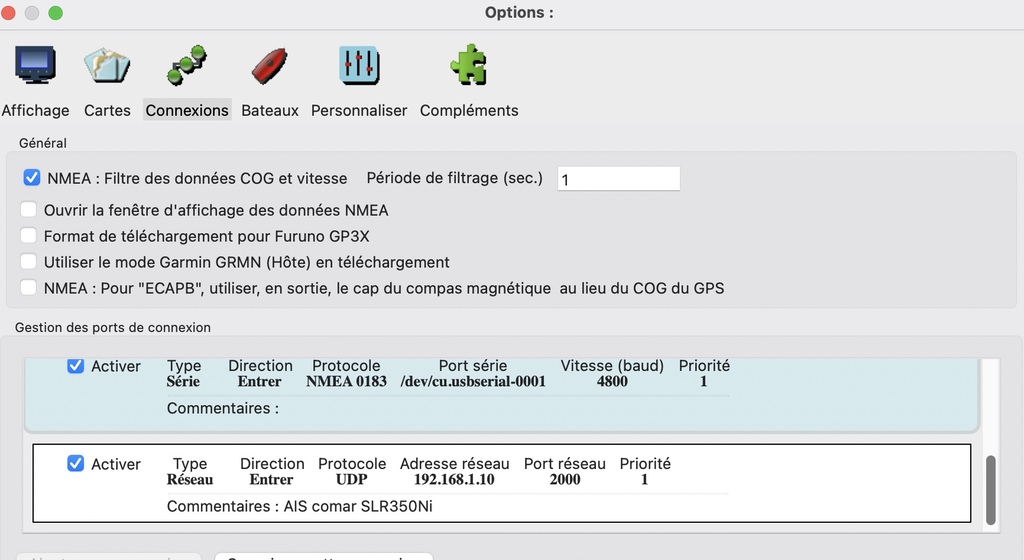1024x560 pixels.
Task: Select the AIS comar SLR350Ni connection entry
Action: coord(502,483)
